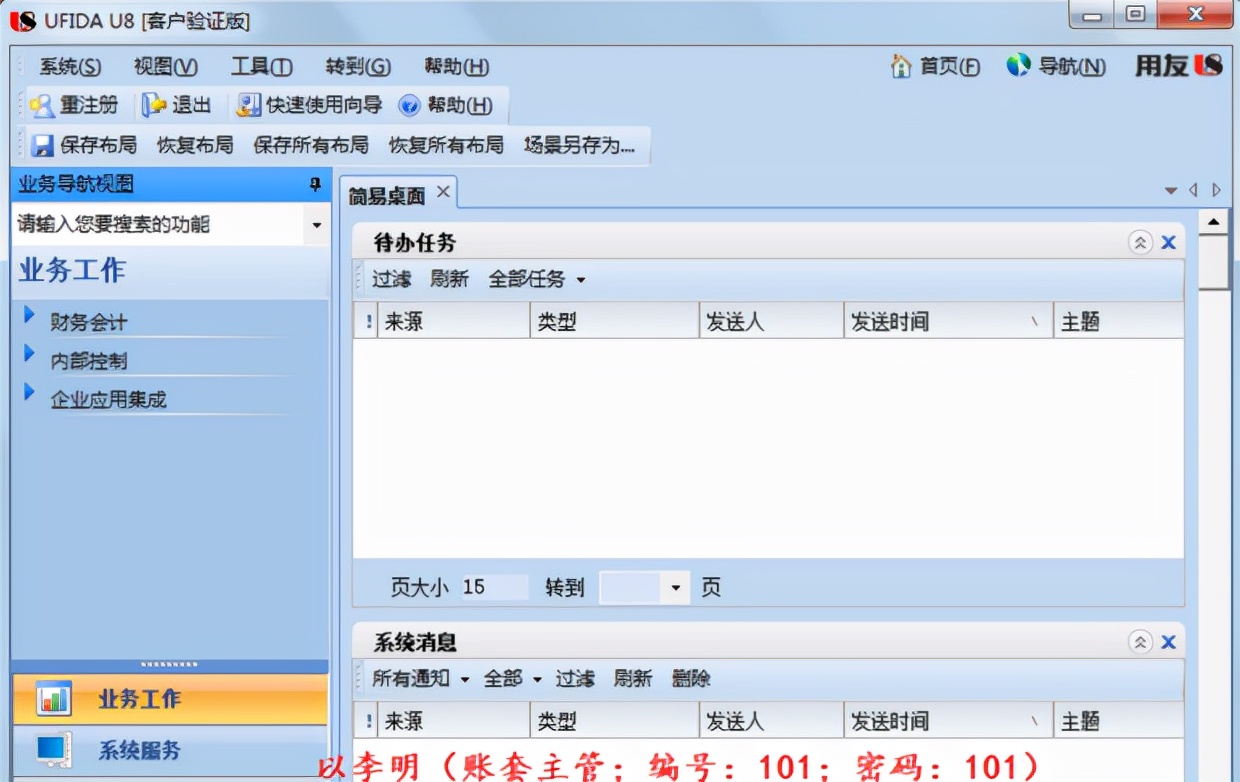Open the 工具 menu
This screenshot has height=782, width=1240.
click(x=264, y=66)
